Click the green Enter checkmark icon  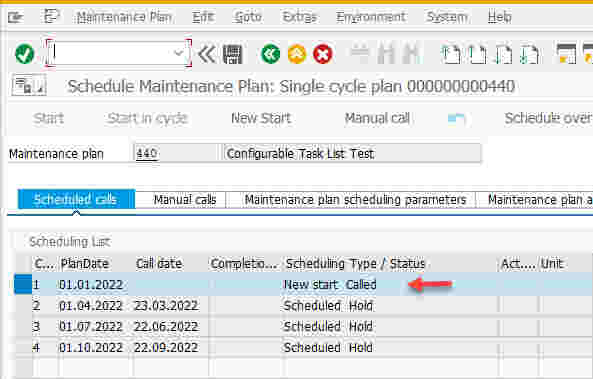(25, 54)
